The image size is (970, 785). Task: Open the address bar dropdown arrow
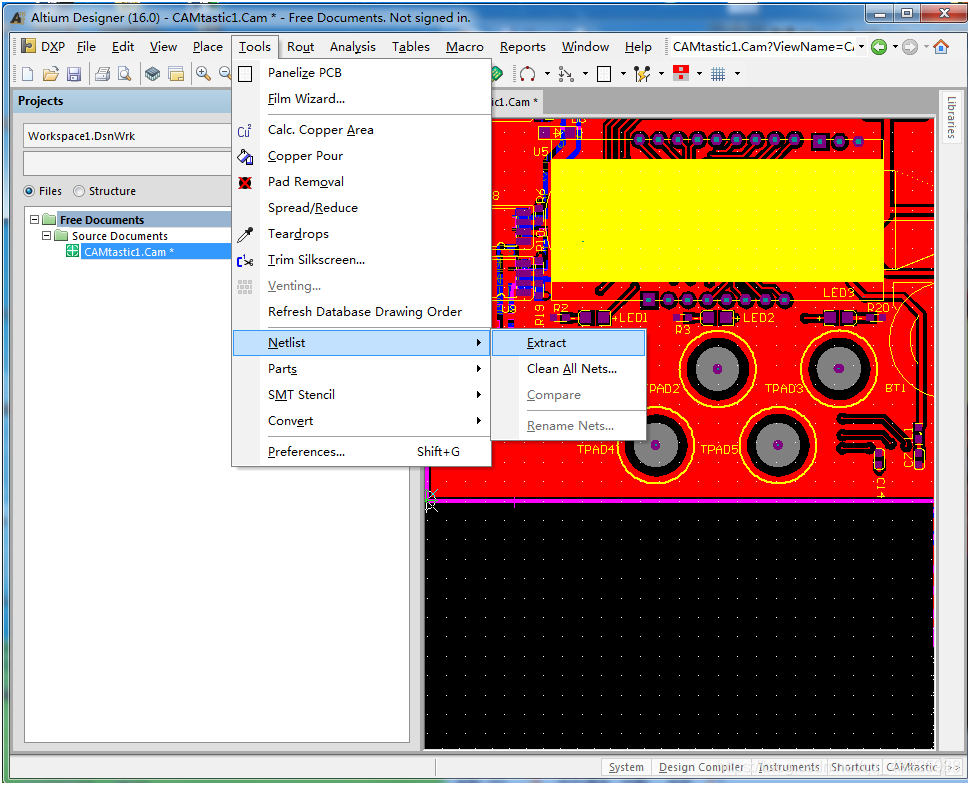[861, 46]
